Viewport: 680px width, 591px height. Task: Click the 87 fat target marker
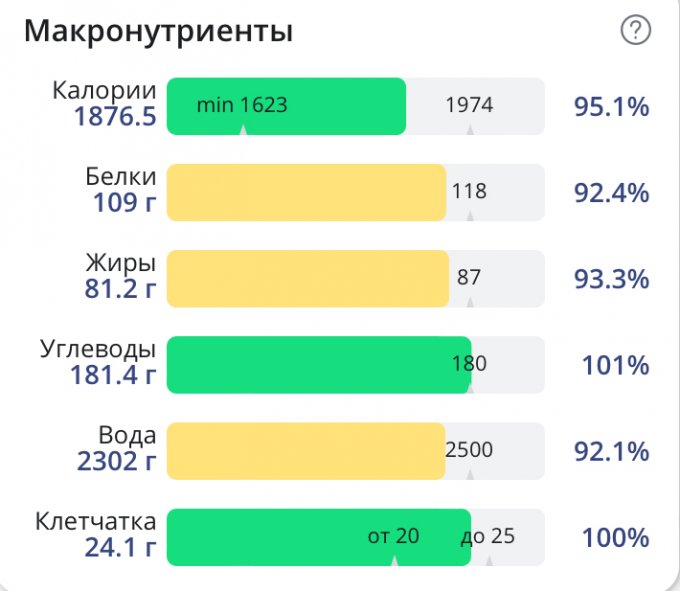point(469,277)
